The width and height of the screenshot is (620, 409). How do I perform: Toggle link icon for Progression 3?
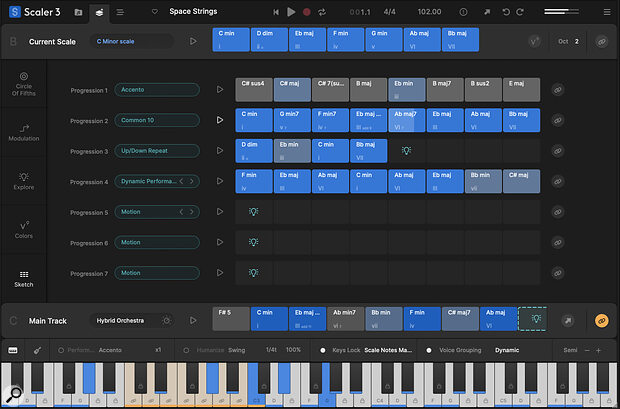[558, 151]
